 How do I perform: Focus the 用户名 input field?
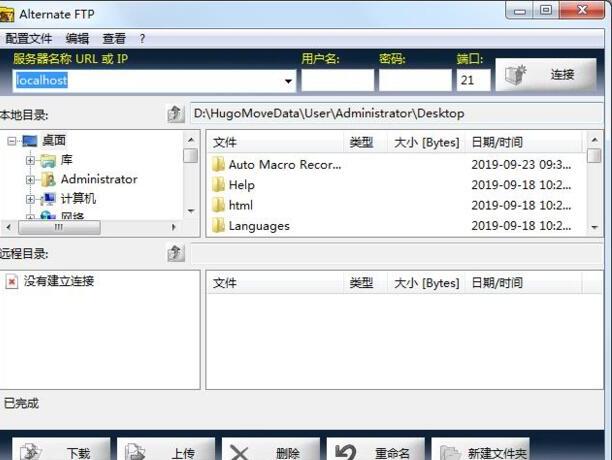pos(338,80)
